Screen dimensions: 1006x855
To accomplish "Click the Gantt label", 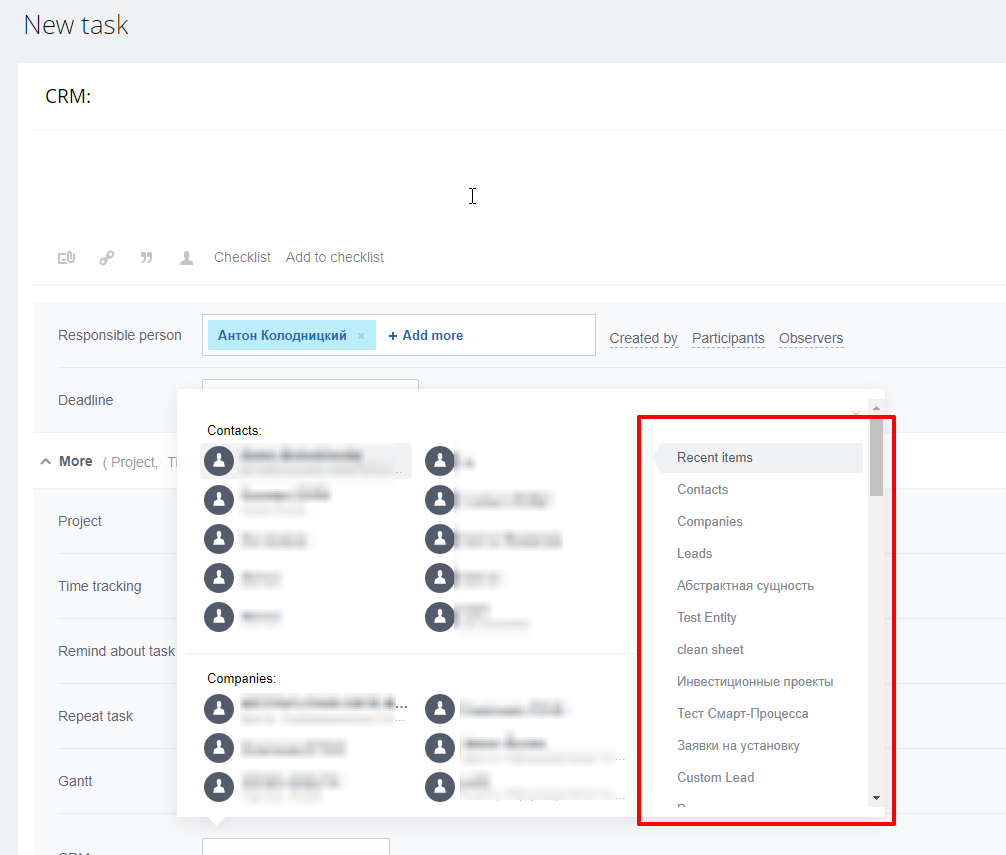I will coord(75,781).
